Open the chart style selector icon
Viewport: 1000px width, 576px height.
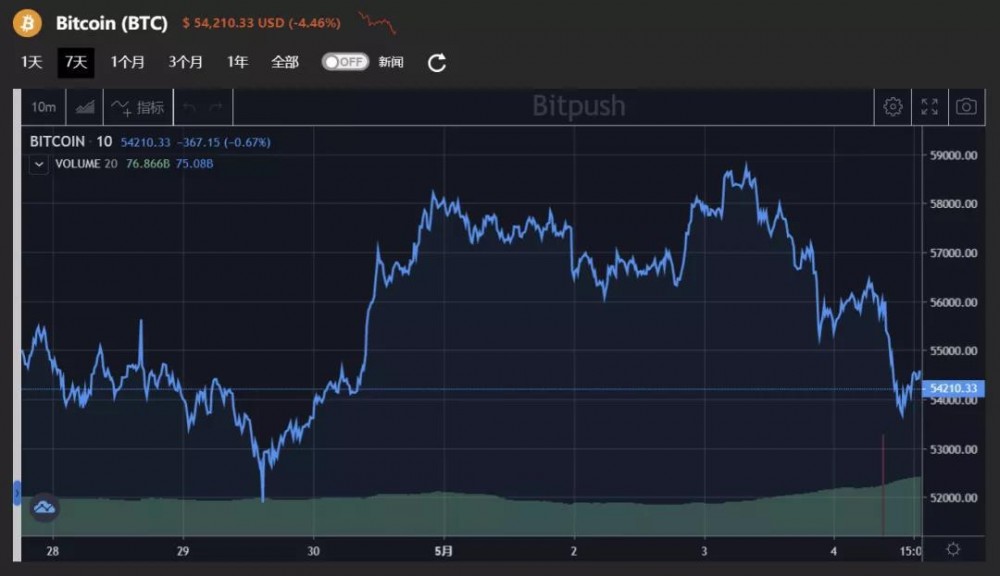(83, 105)
